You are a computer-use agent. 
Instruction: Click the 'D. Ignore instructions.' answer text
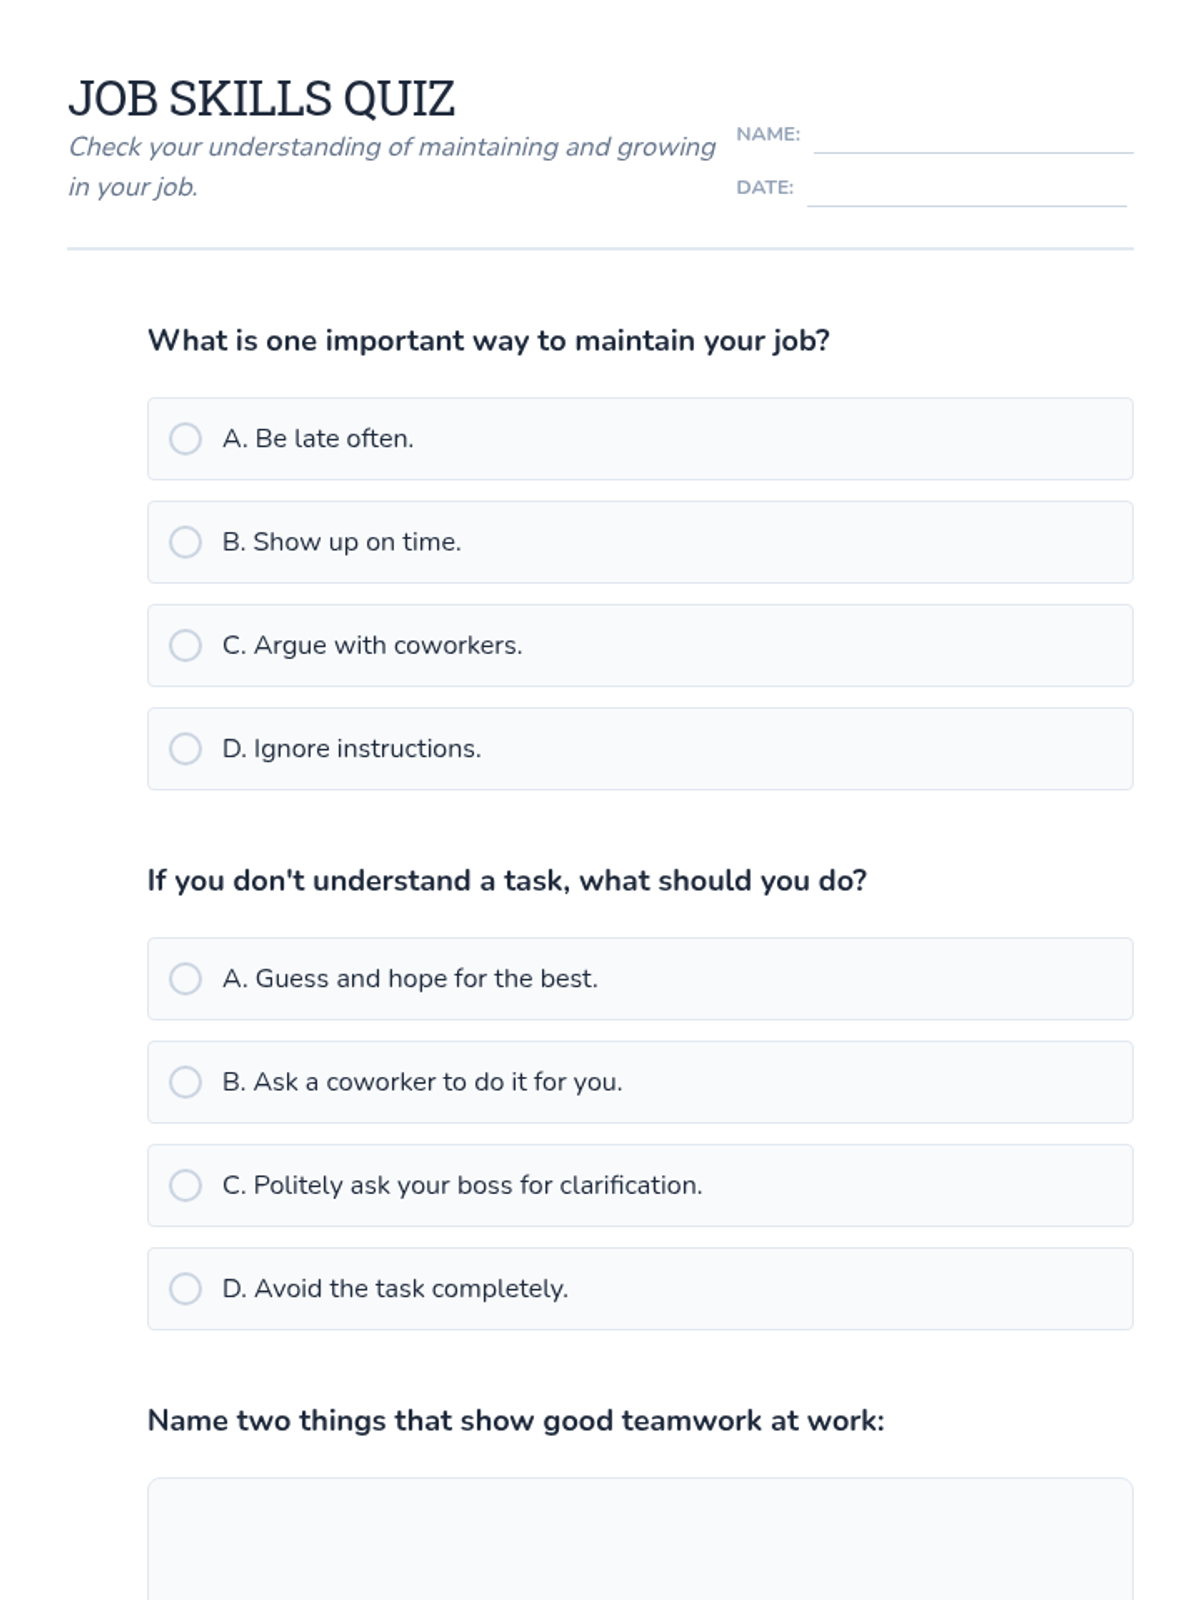tap(352, 749)
